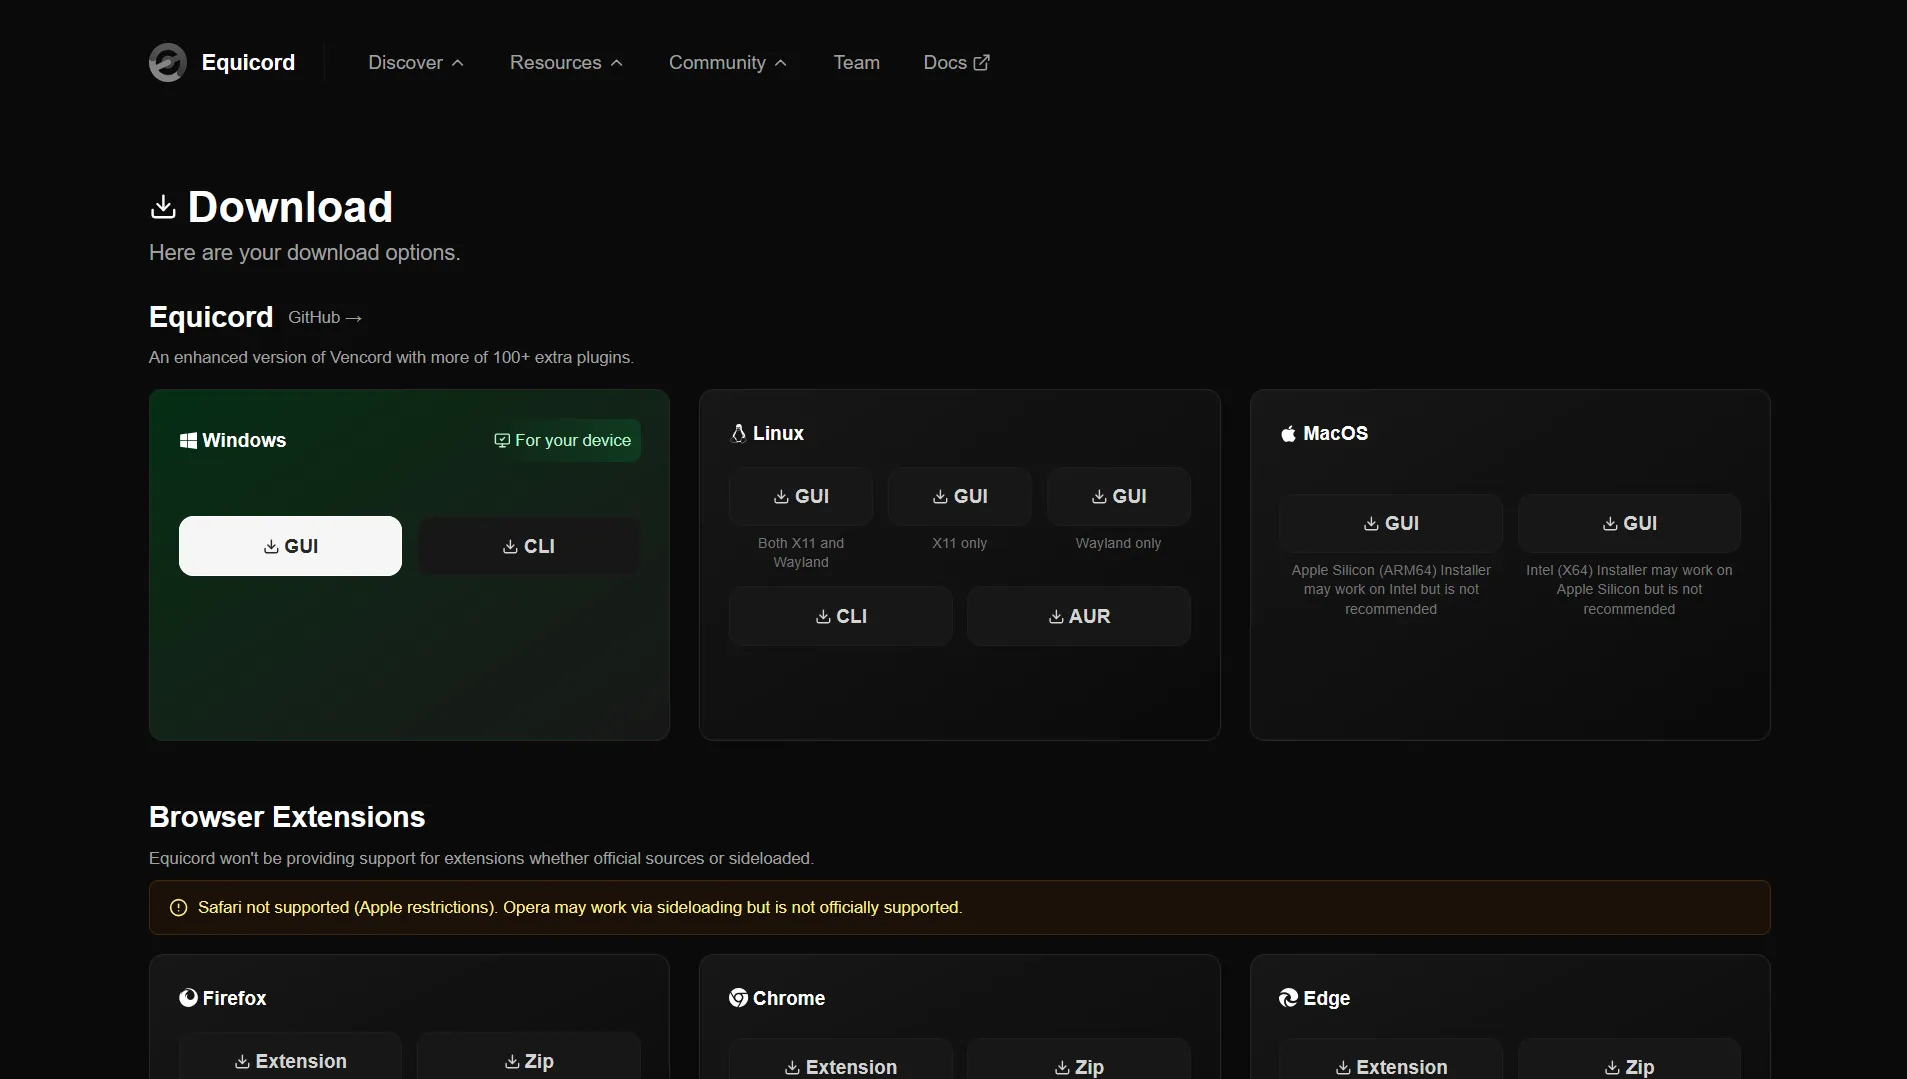Click the Equicord logo icon

click(x=168, y=62)
